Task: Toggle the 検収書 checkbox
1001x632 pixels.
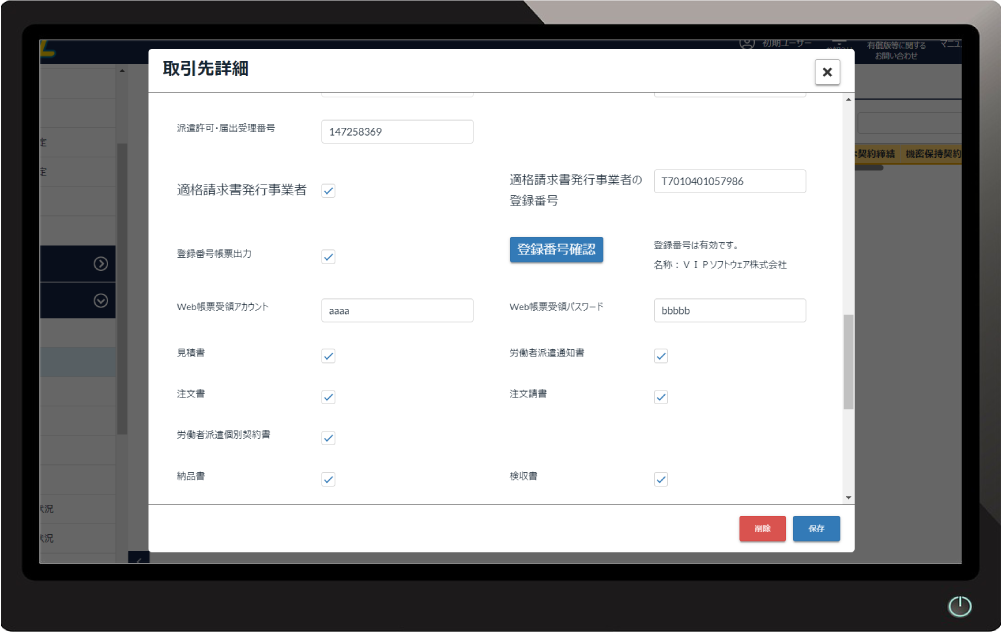Action: 661,479
